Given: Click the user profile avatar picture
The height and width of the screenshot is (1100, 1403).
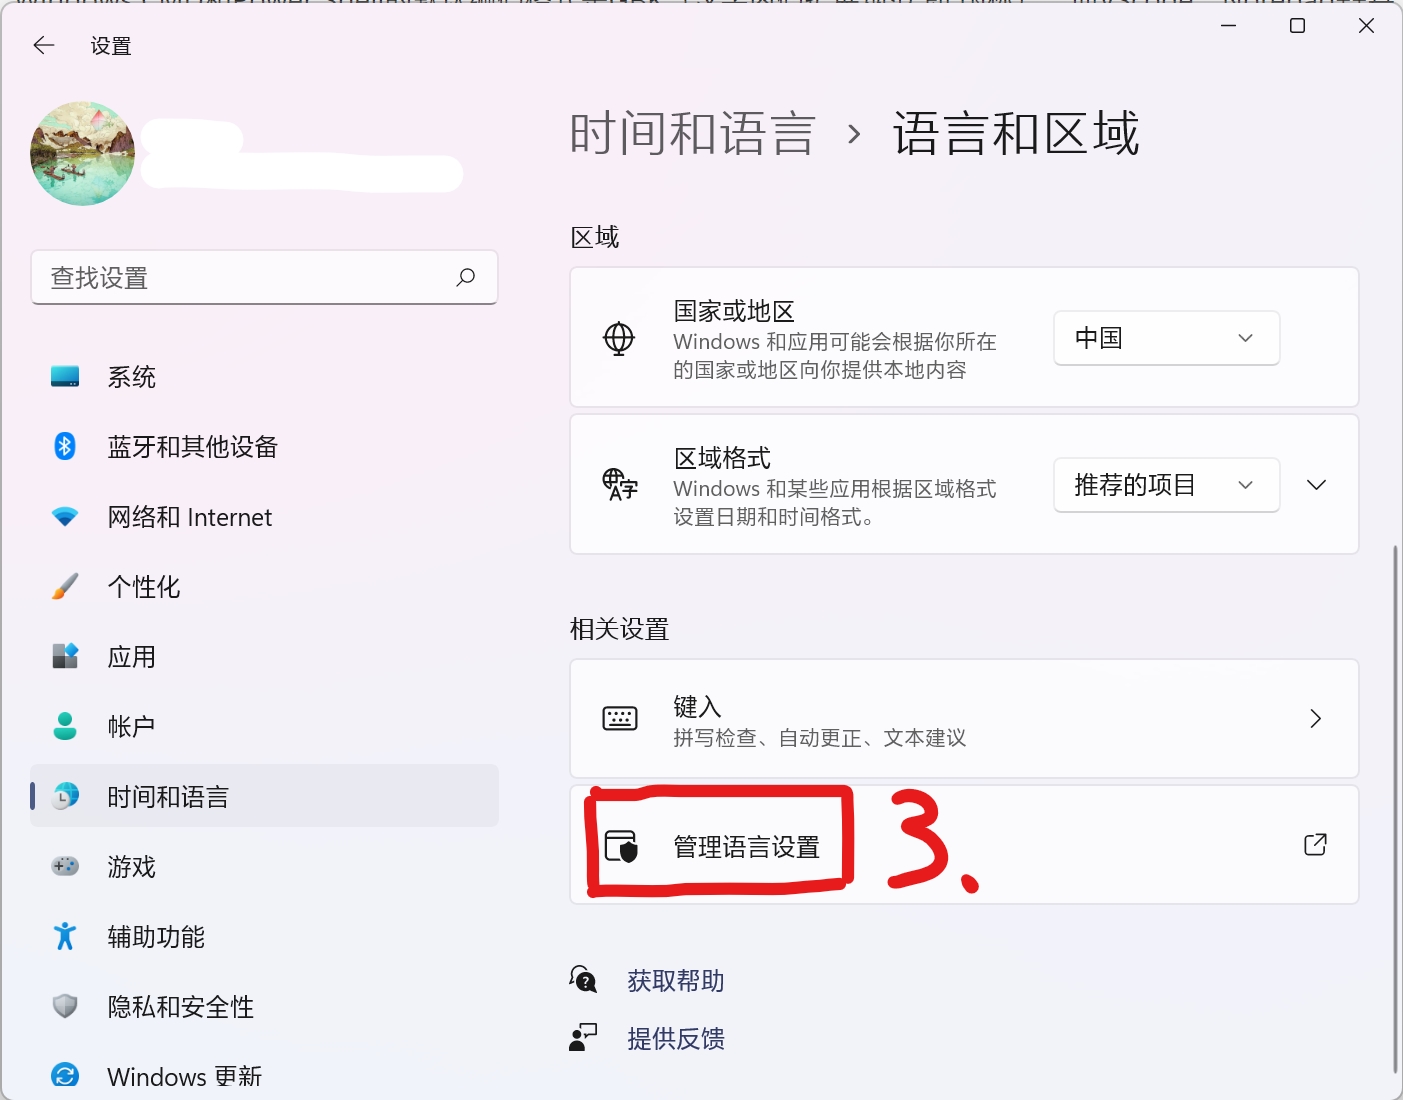Looking at the screenshot, I should (83, 153).
